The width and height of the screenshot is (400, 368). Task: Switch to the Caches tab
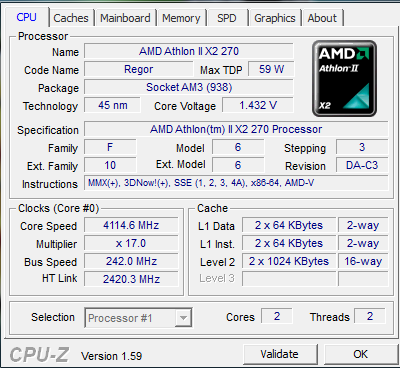71,18
